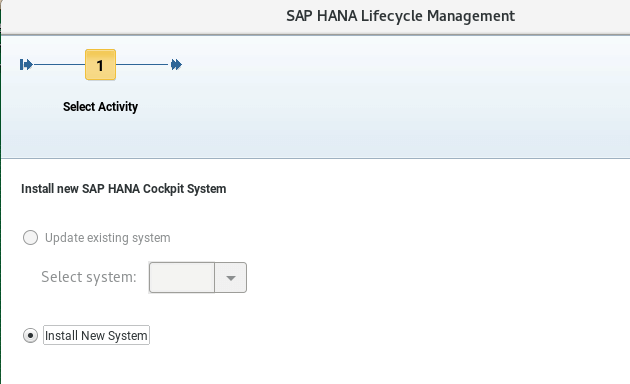Click the wizard start arrow icon
Image resolution: width=630 pixels, height=384 pixels.
[x=26, y=65]
